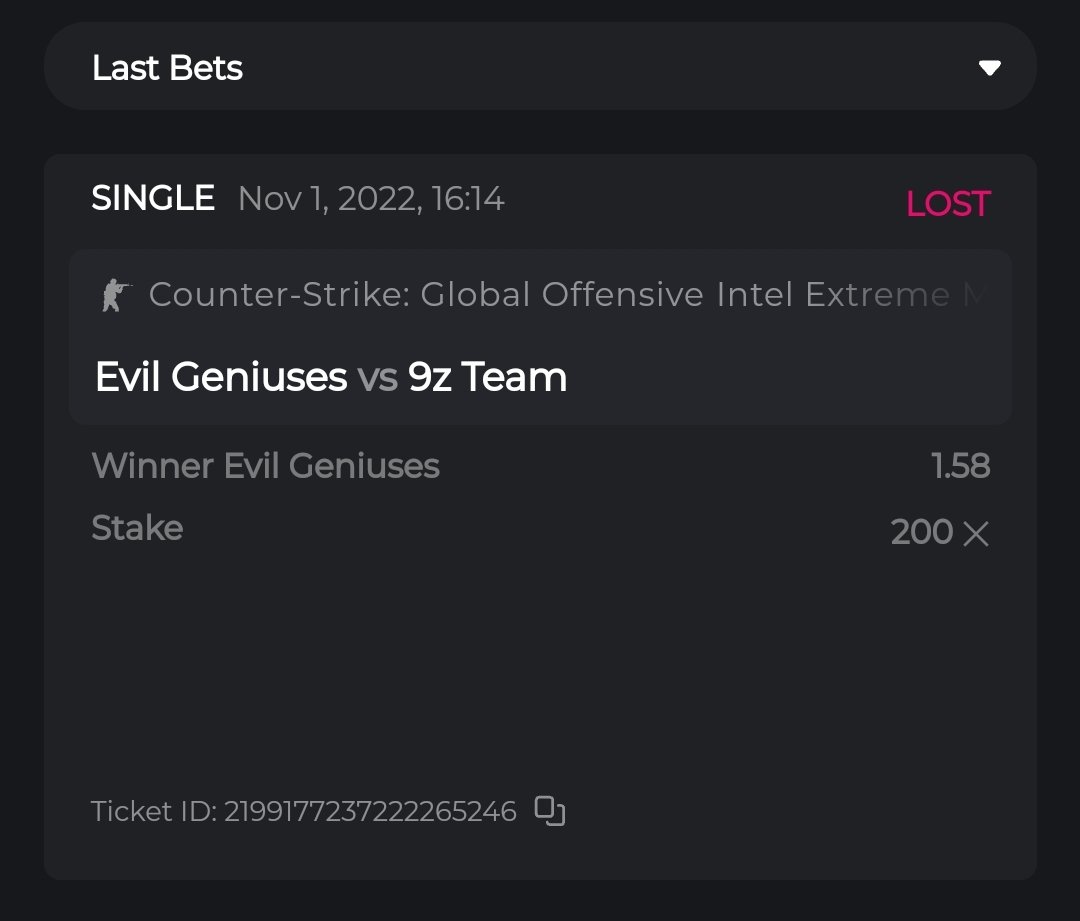Open the Last Bets header label

(x=167, y=68)
